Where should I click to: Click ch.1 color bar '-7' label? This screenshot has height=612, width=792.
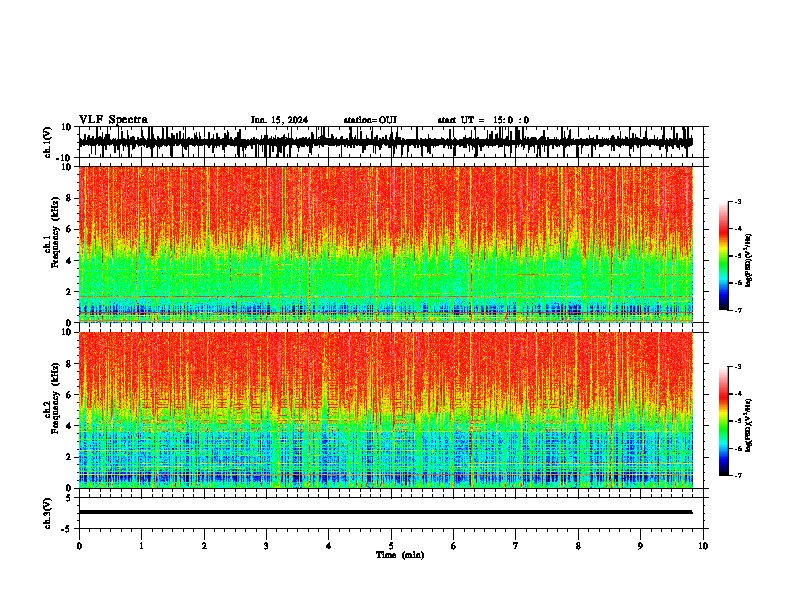pyautogui.click(x=738, y=310)
